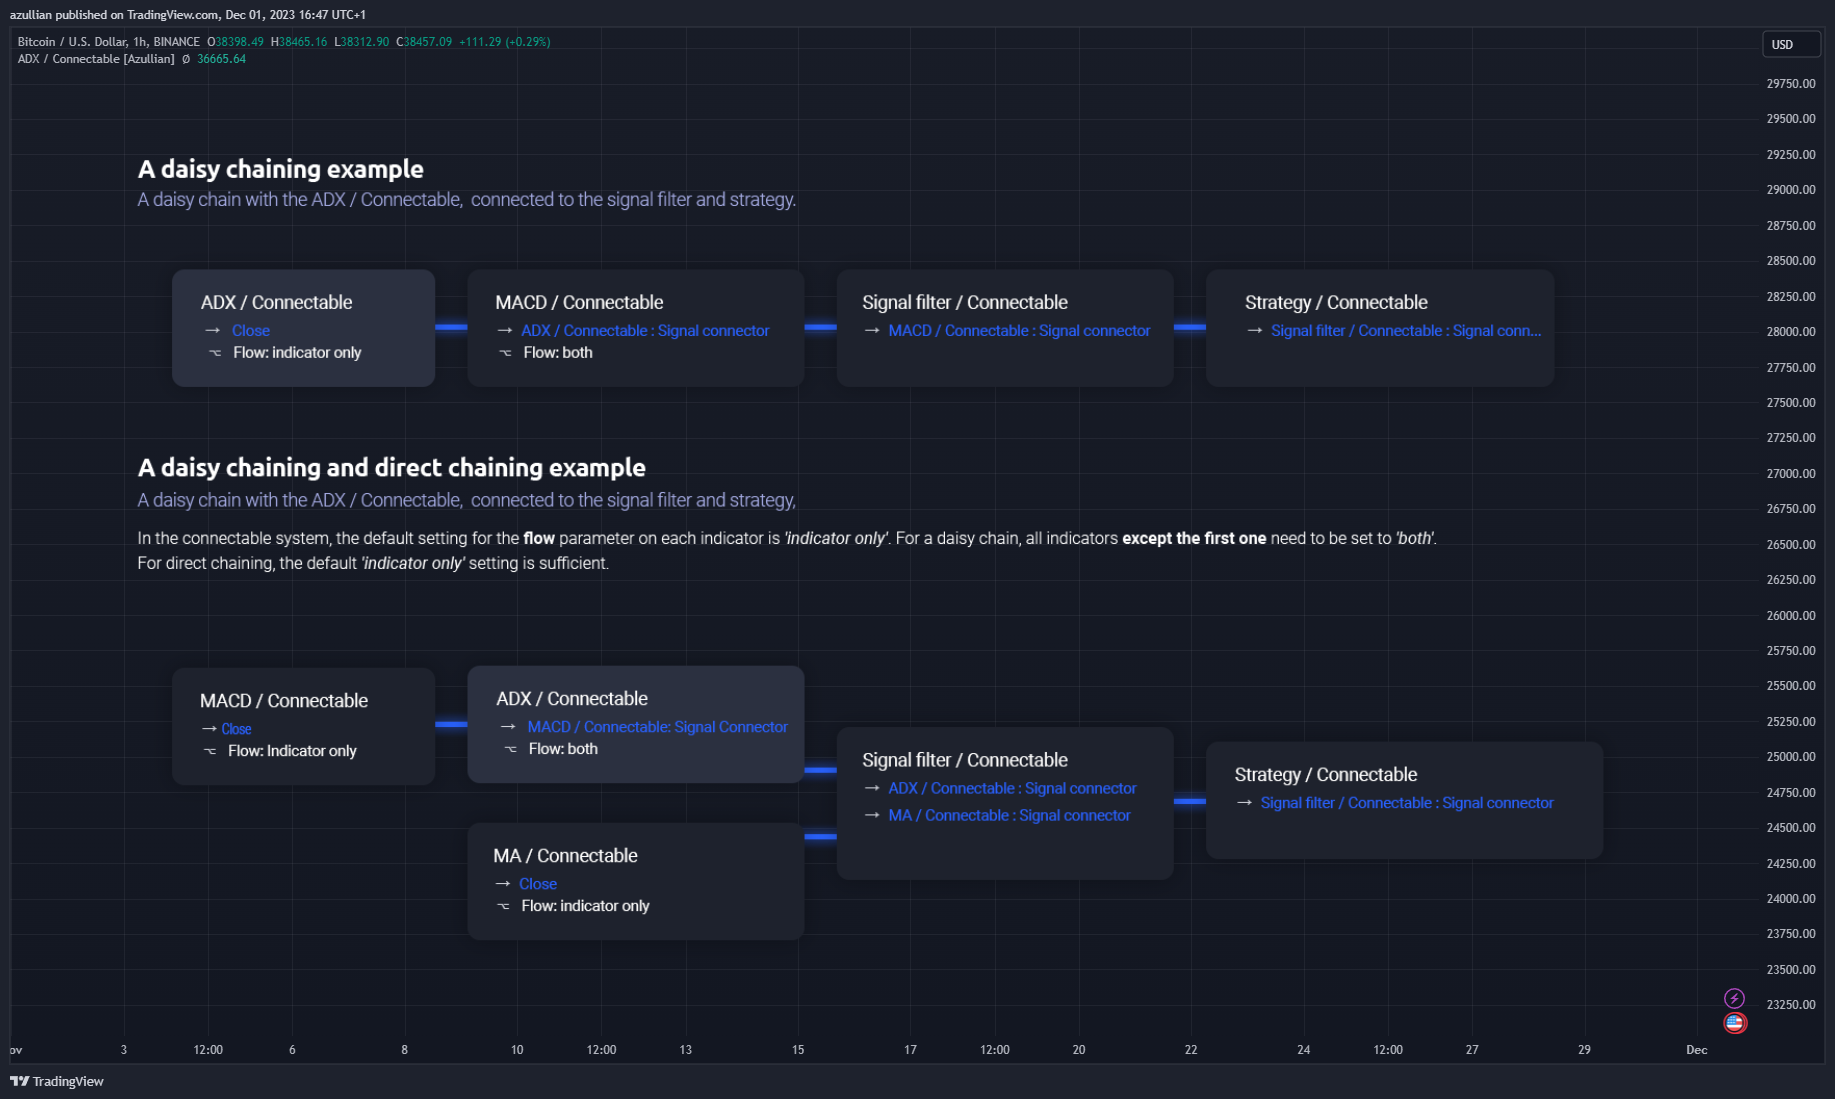Click the arrow icon before 'MA / Connectable : Signal connector'
The height and width of the screenshot is (1099, 1835).
pyautogui.click(x=872, y=815)
